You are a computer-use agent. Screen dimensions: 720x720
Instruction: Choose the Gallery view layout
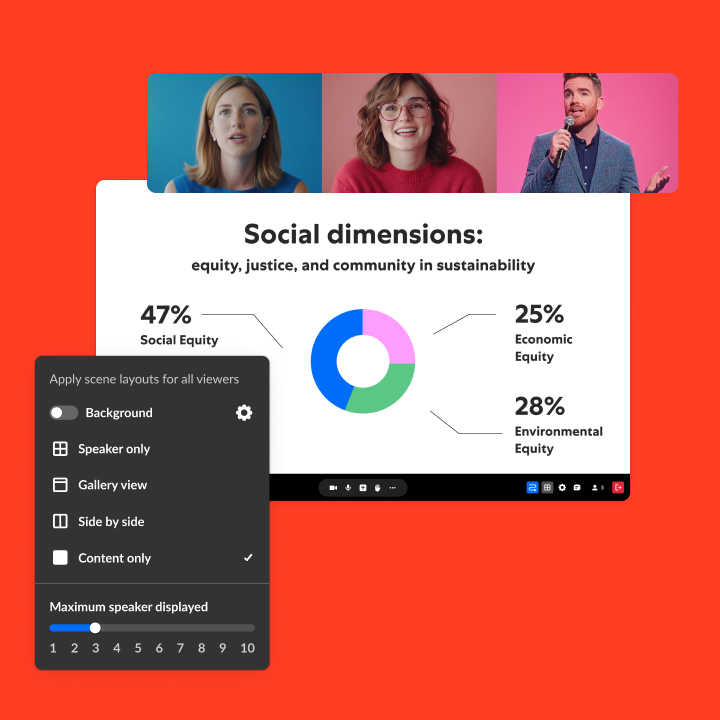tap(112, 485)
